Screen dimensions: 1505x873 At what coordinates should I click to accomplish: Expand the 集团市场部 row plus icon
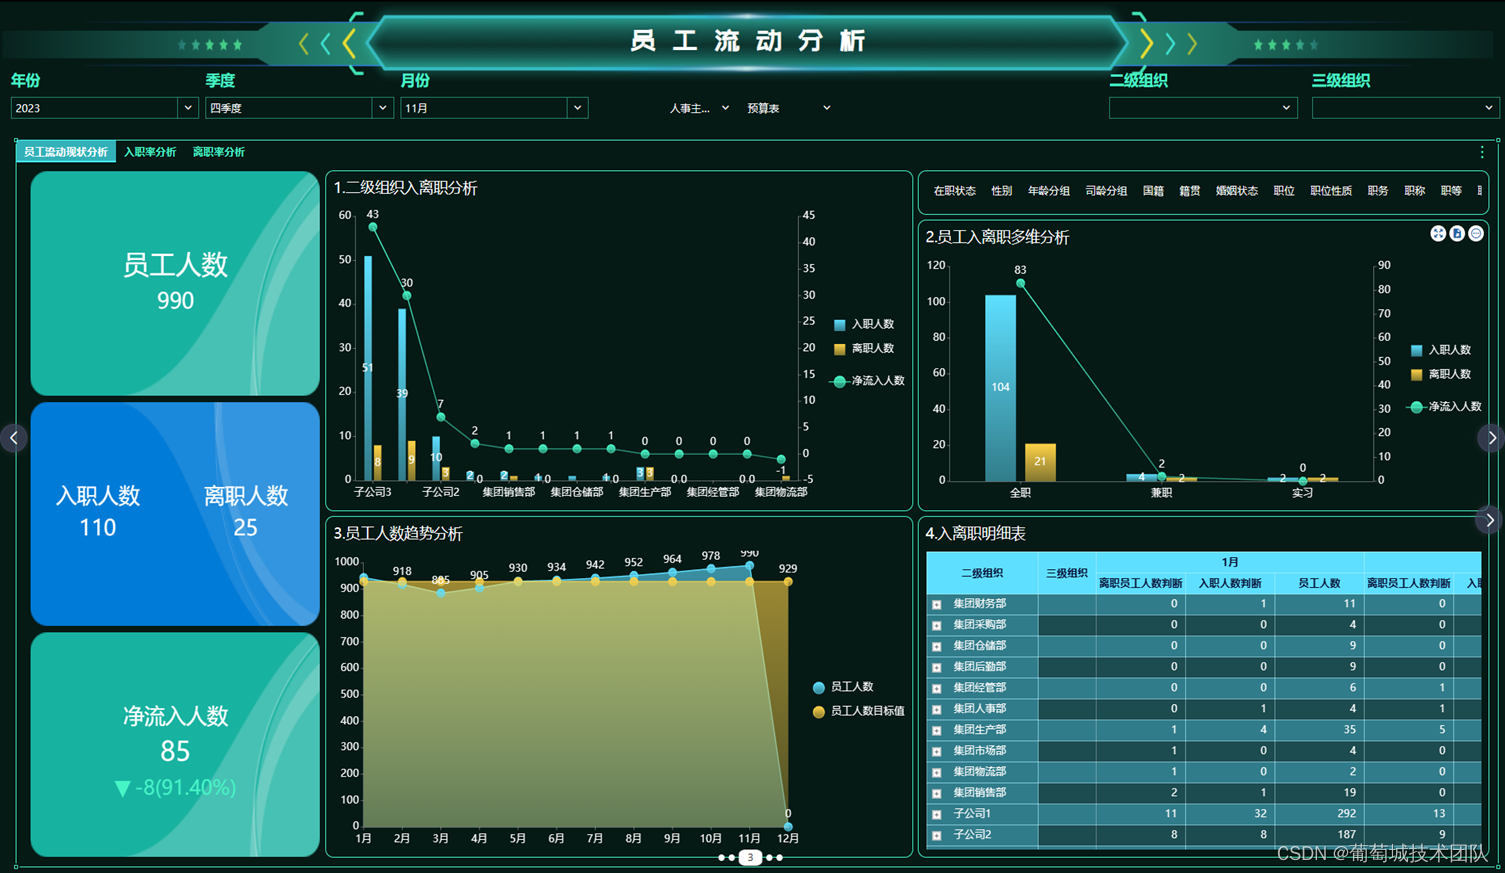pyautogui.click(x=937, y=751)
